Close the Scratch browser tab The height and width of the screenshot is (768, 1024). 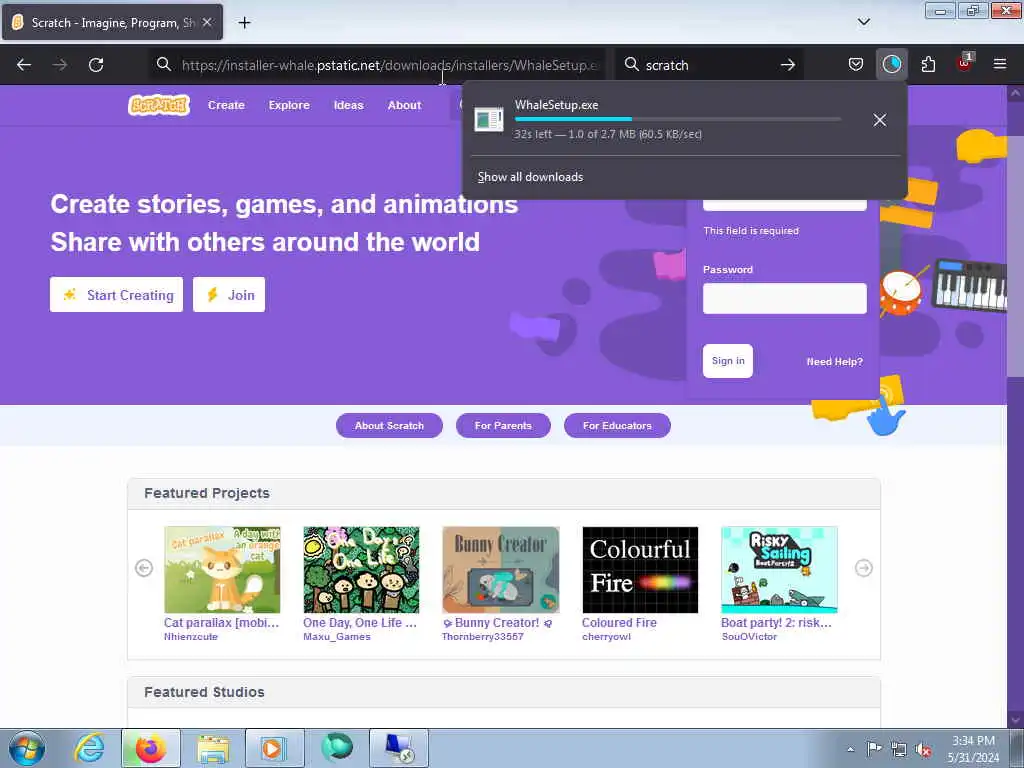click(x=207, y=22)
